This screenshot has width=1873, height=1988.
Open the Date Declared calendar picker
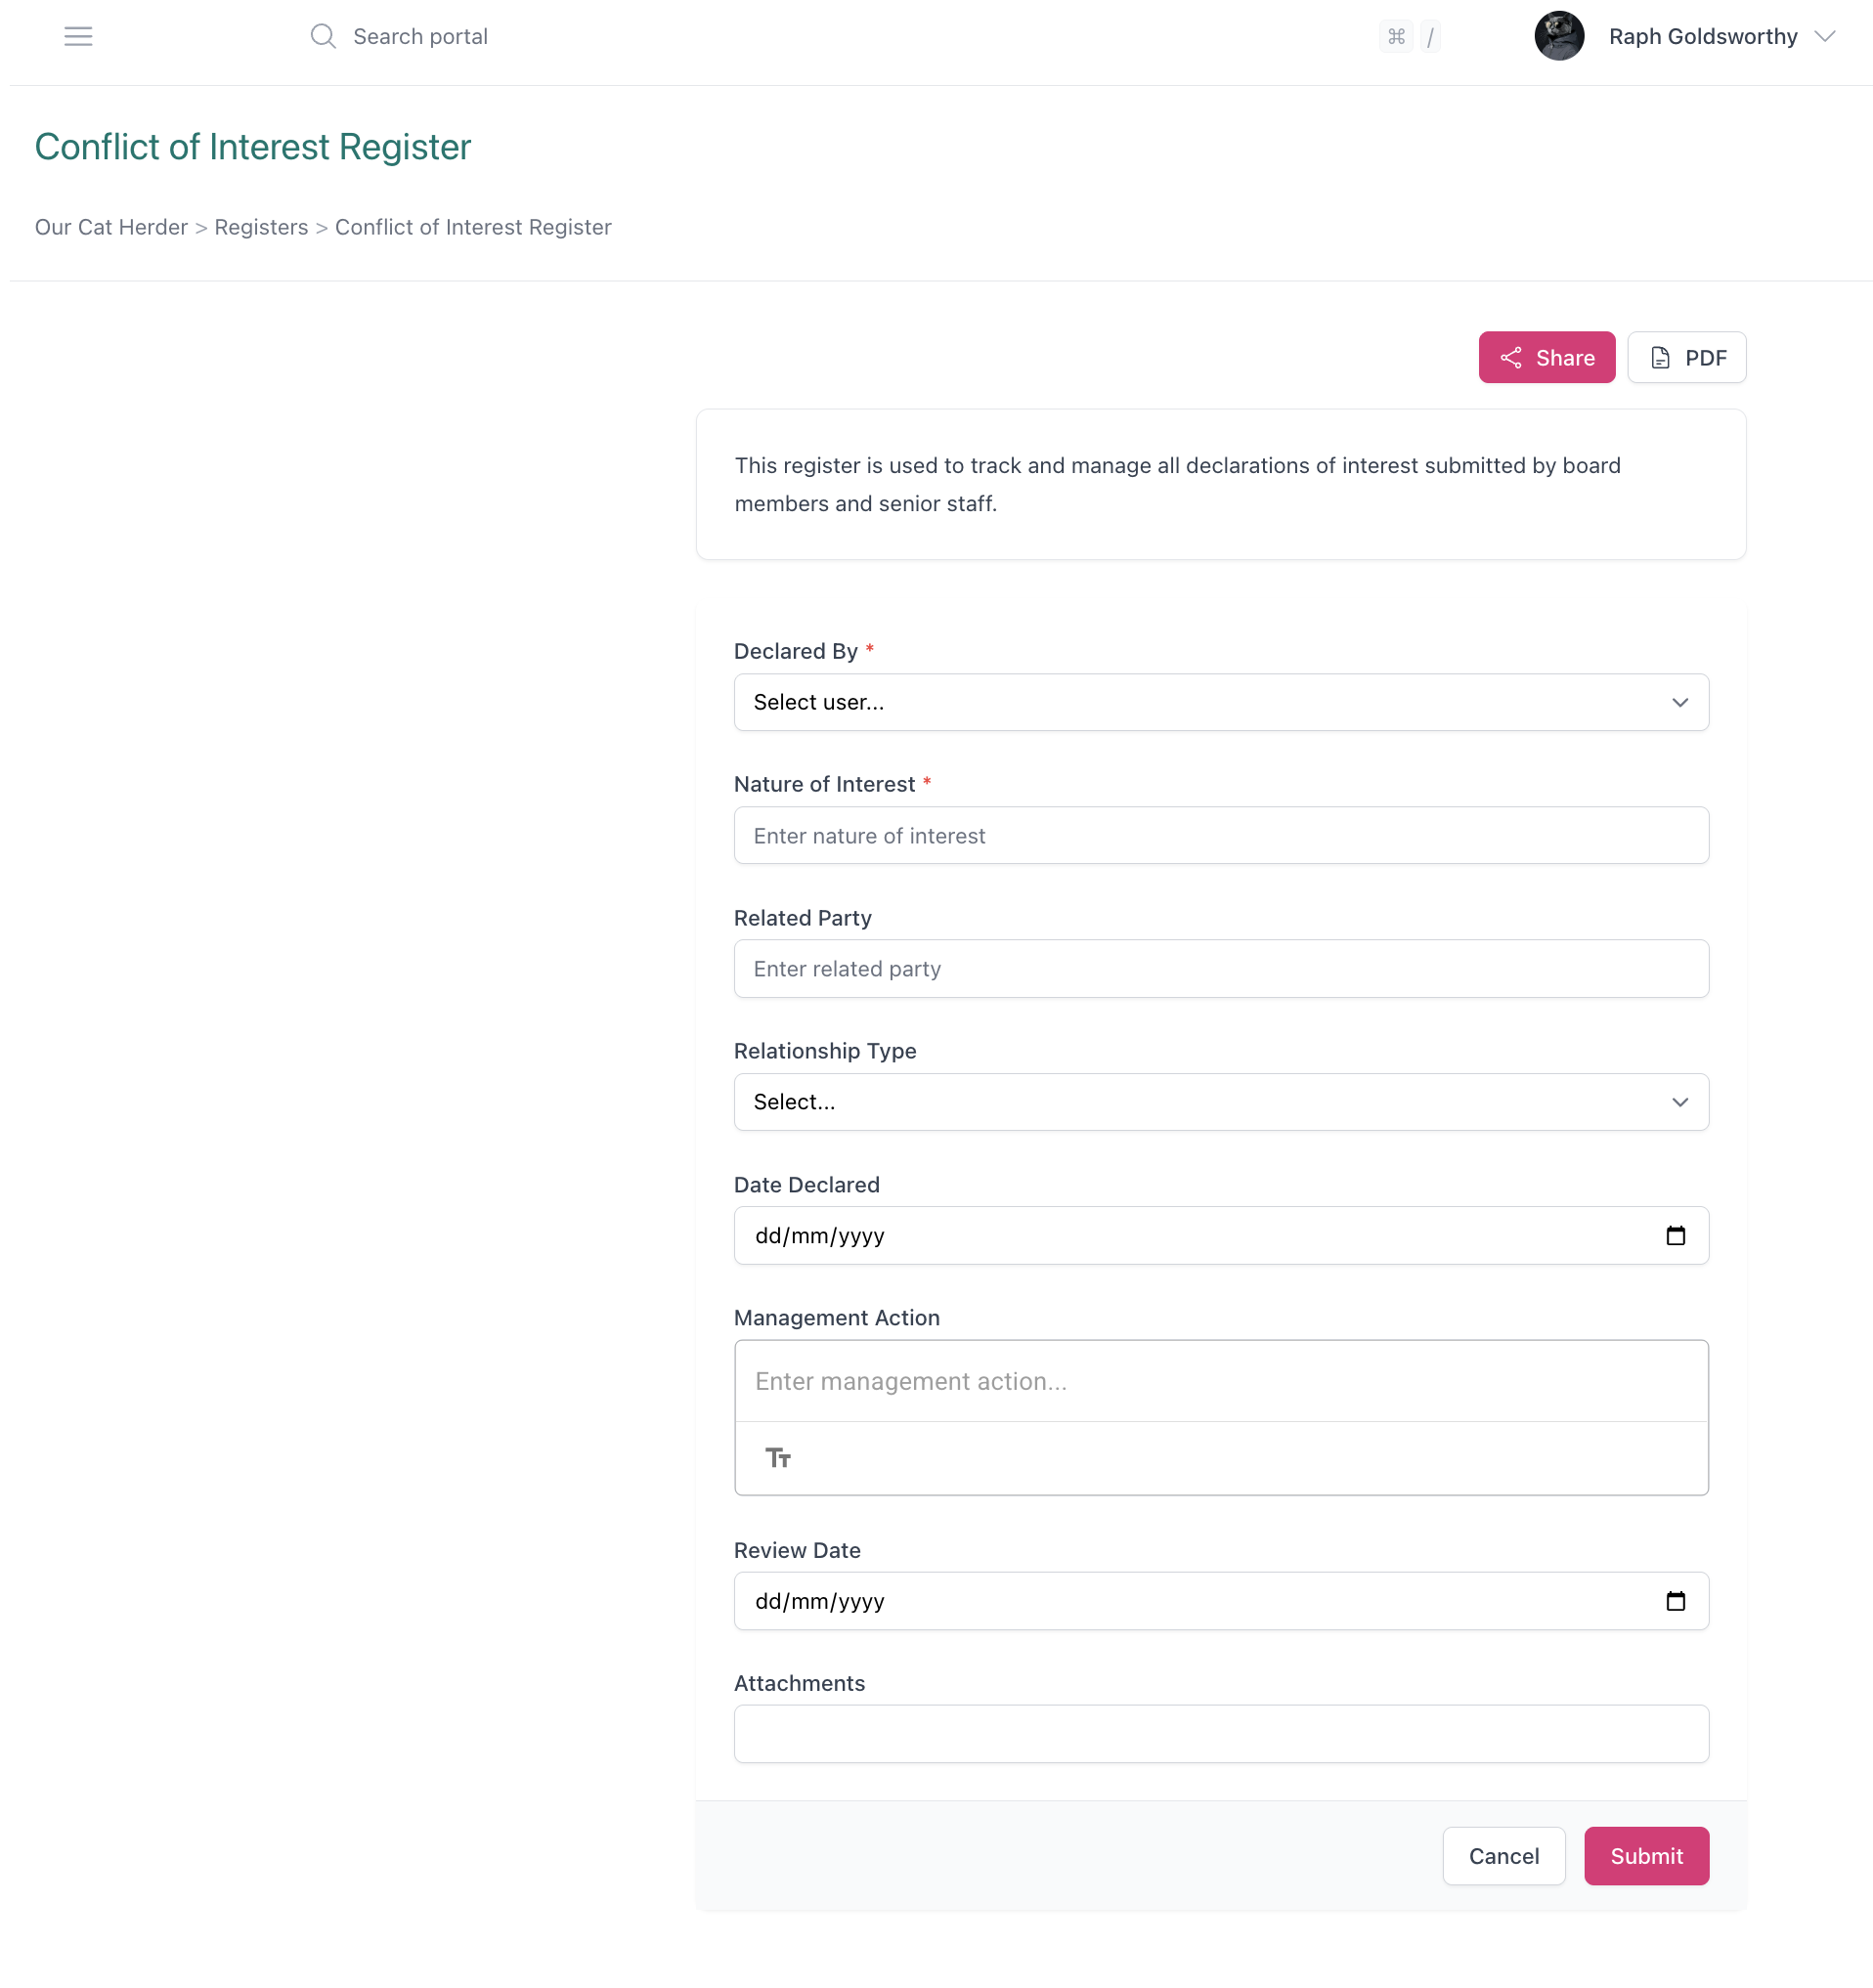(1676, 1235)
